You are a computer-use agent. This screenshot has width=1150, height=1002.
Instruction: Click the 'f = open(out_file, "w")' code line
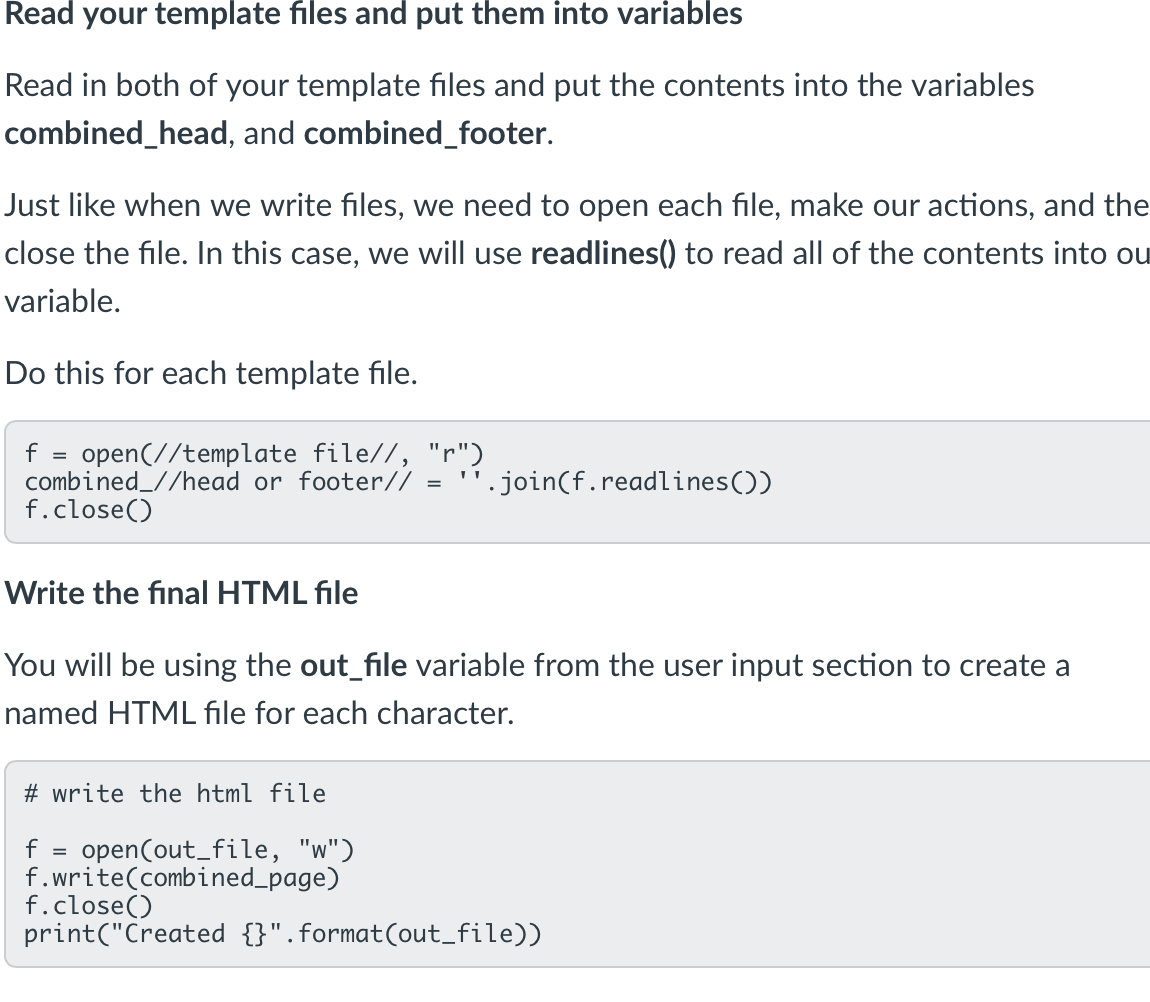[x=188, y=850]
